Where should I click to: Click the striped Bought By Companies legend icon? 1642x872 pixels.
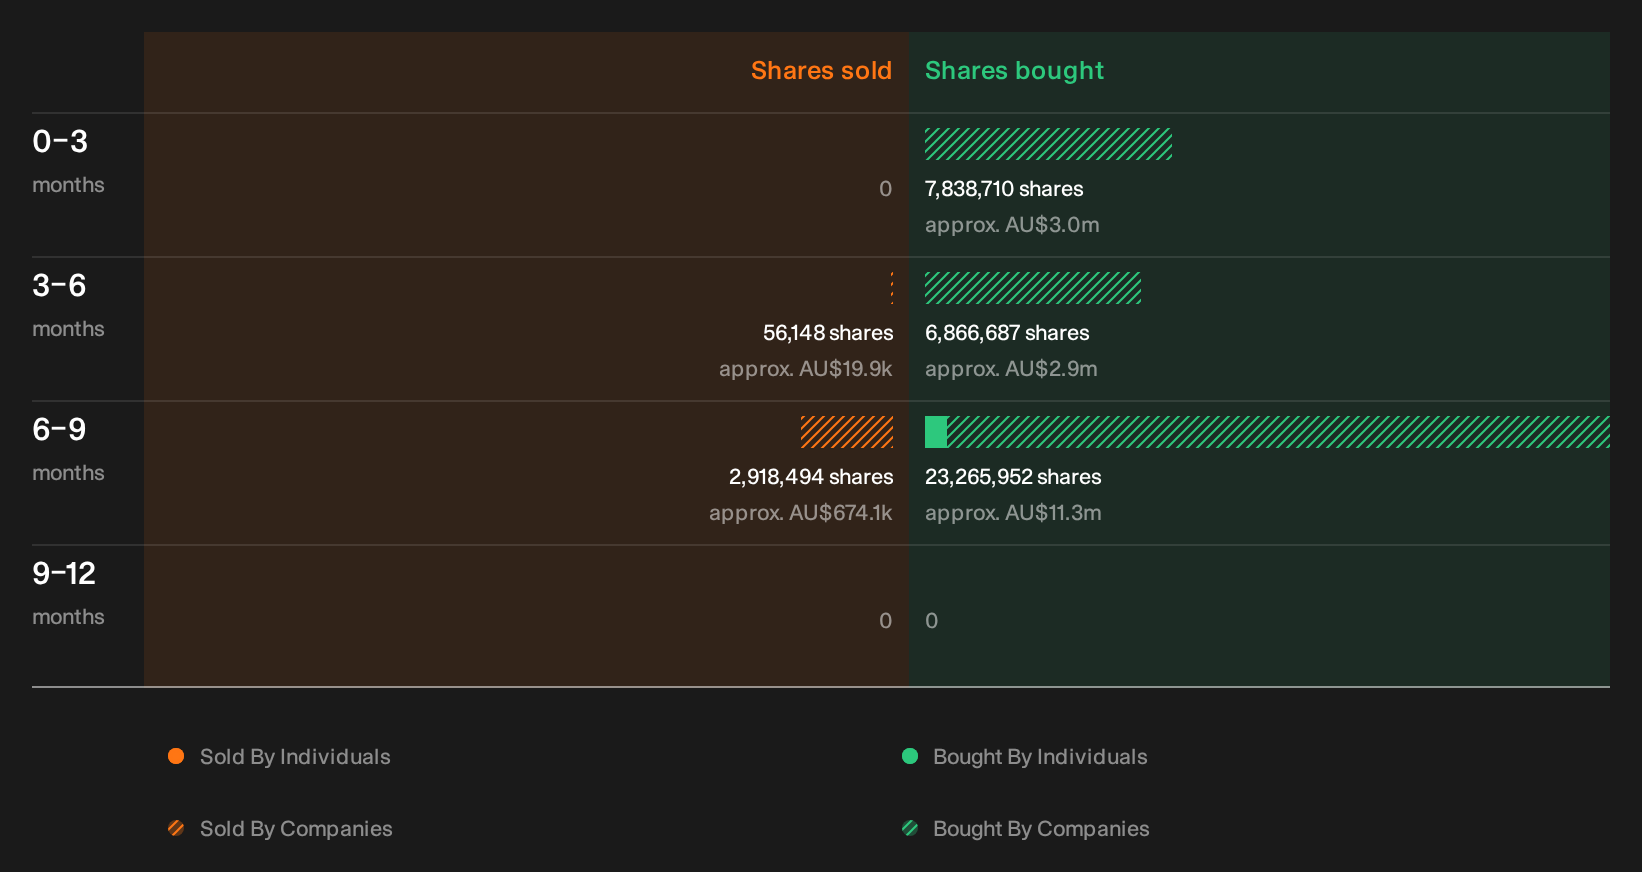(910, 828)
